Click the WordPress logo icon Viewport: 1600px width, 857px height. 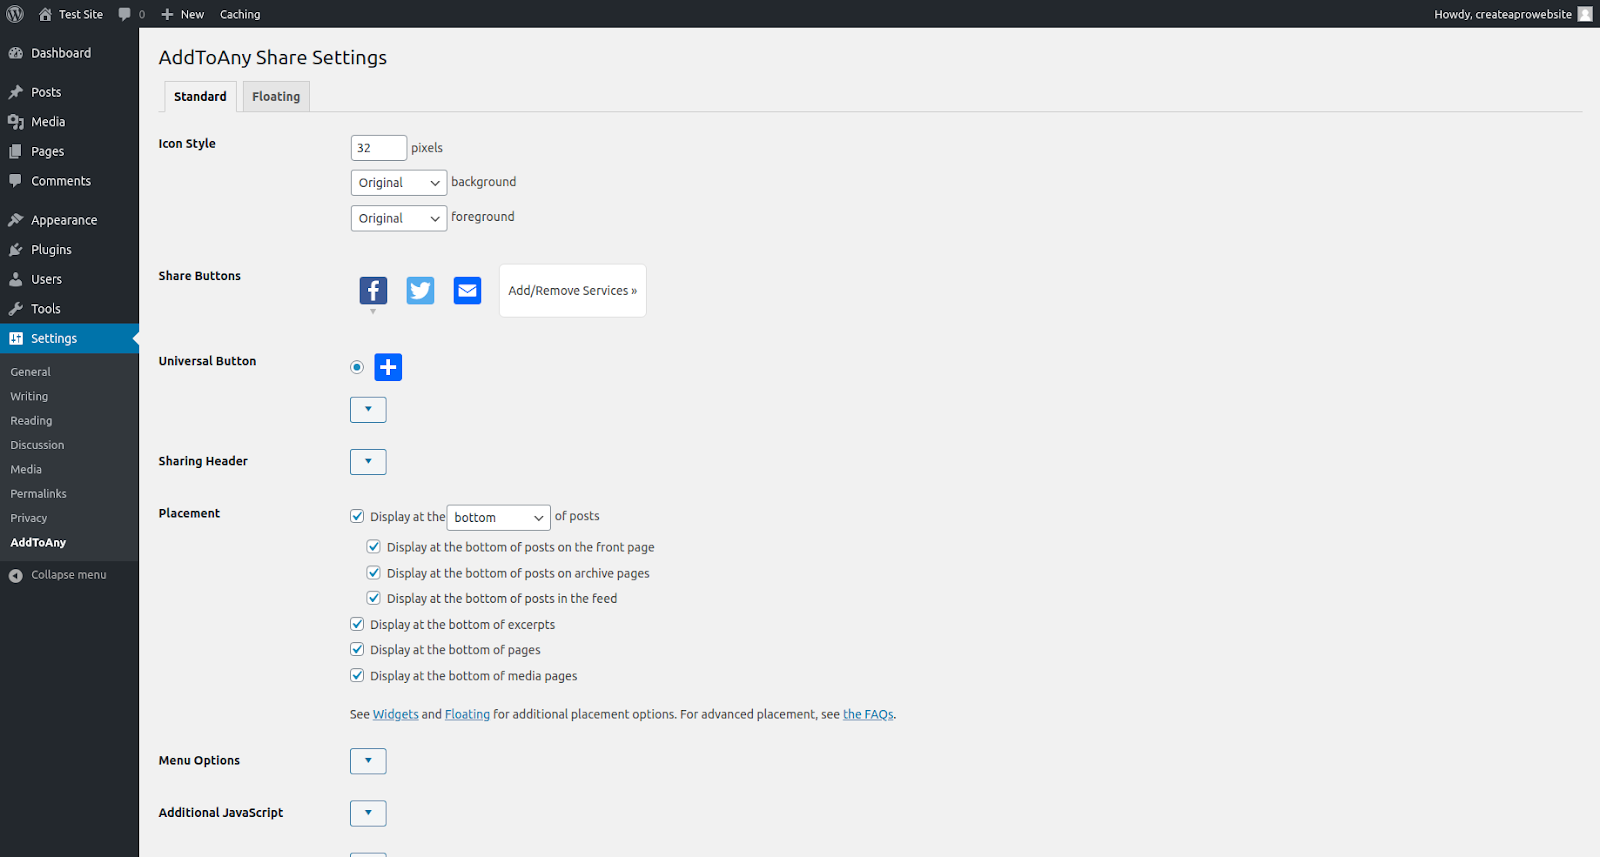point(15,14)
